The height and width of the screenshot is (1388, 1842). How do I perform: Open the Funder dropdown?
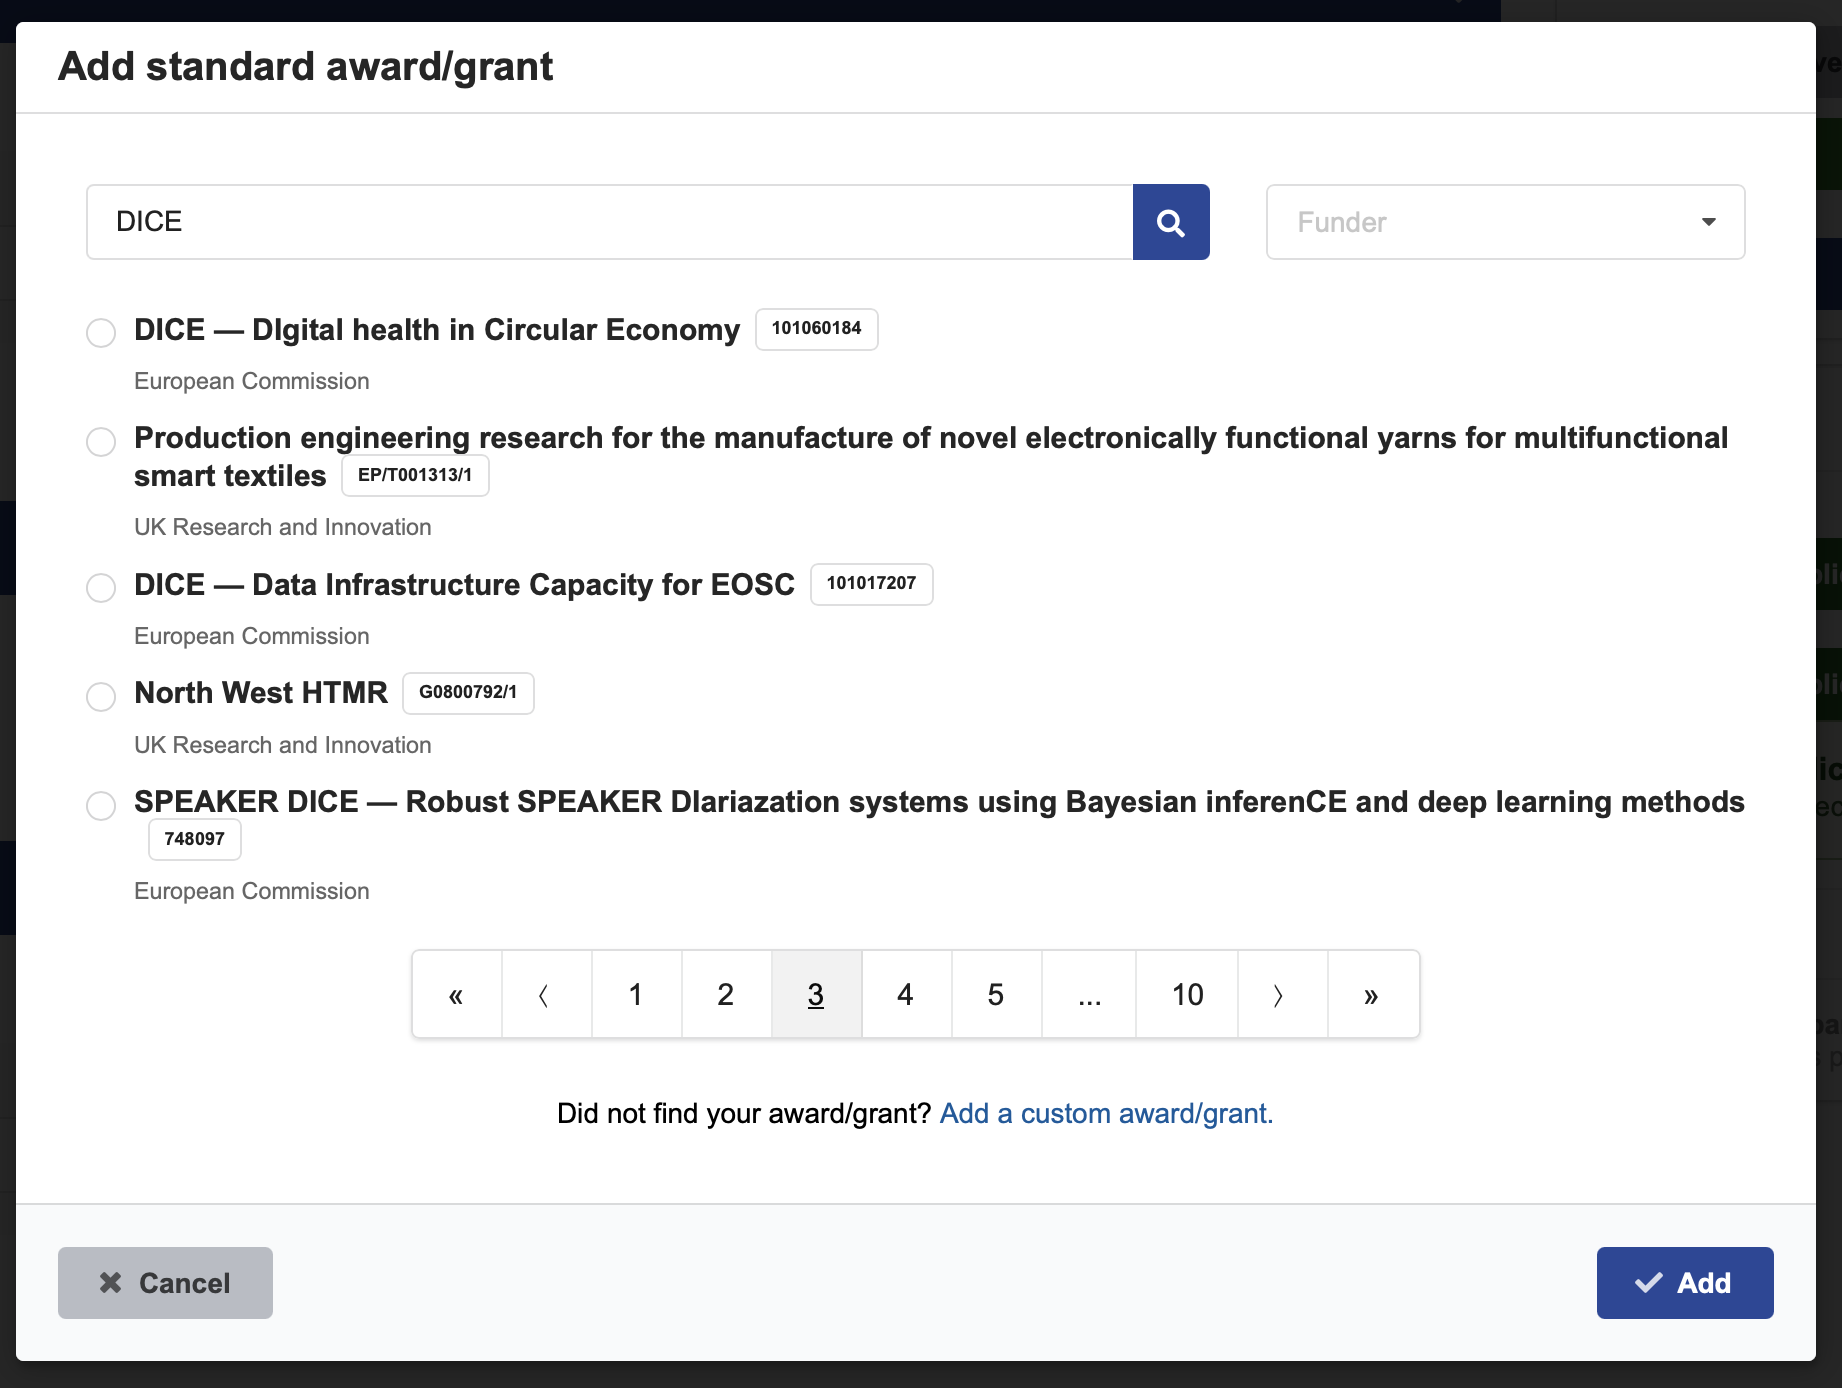click(x=1504, y=222)
